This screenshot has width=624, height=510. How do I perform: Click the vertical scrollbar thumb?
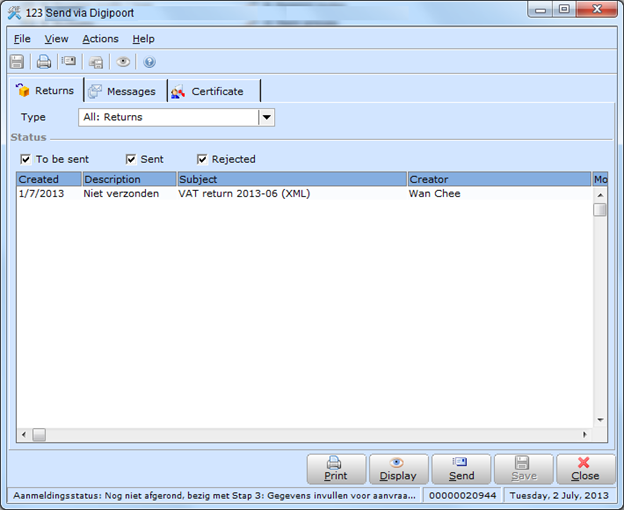point(600,210)
